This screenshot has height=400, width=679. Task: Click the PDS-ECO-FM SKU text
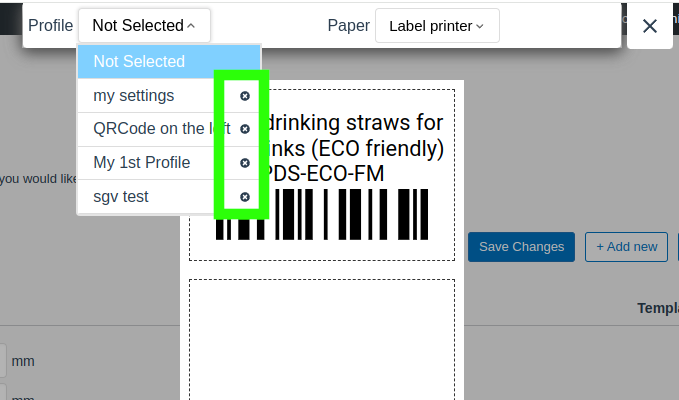[x=322, y=174]
